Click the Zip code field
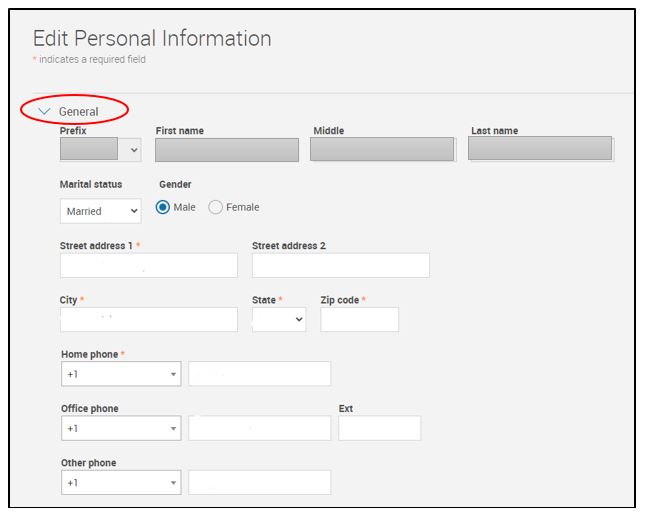The image size is (647, 516). (x=359, y=319)
